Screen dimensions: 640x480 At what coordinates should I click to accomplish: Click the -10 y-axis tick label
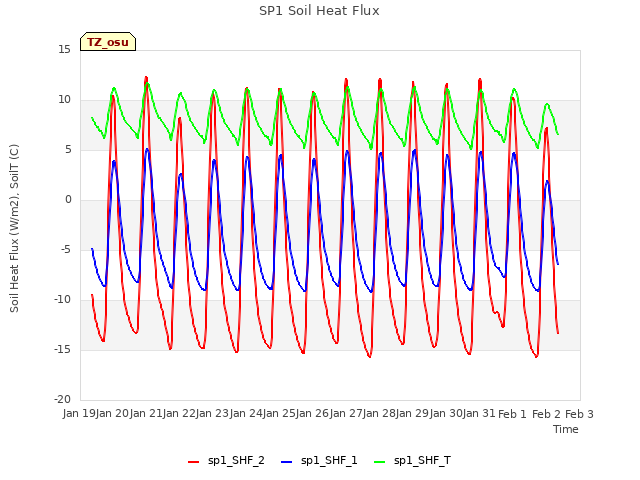(x=63, y=300)
